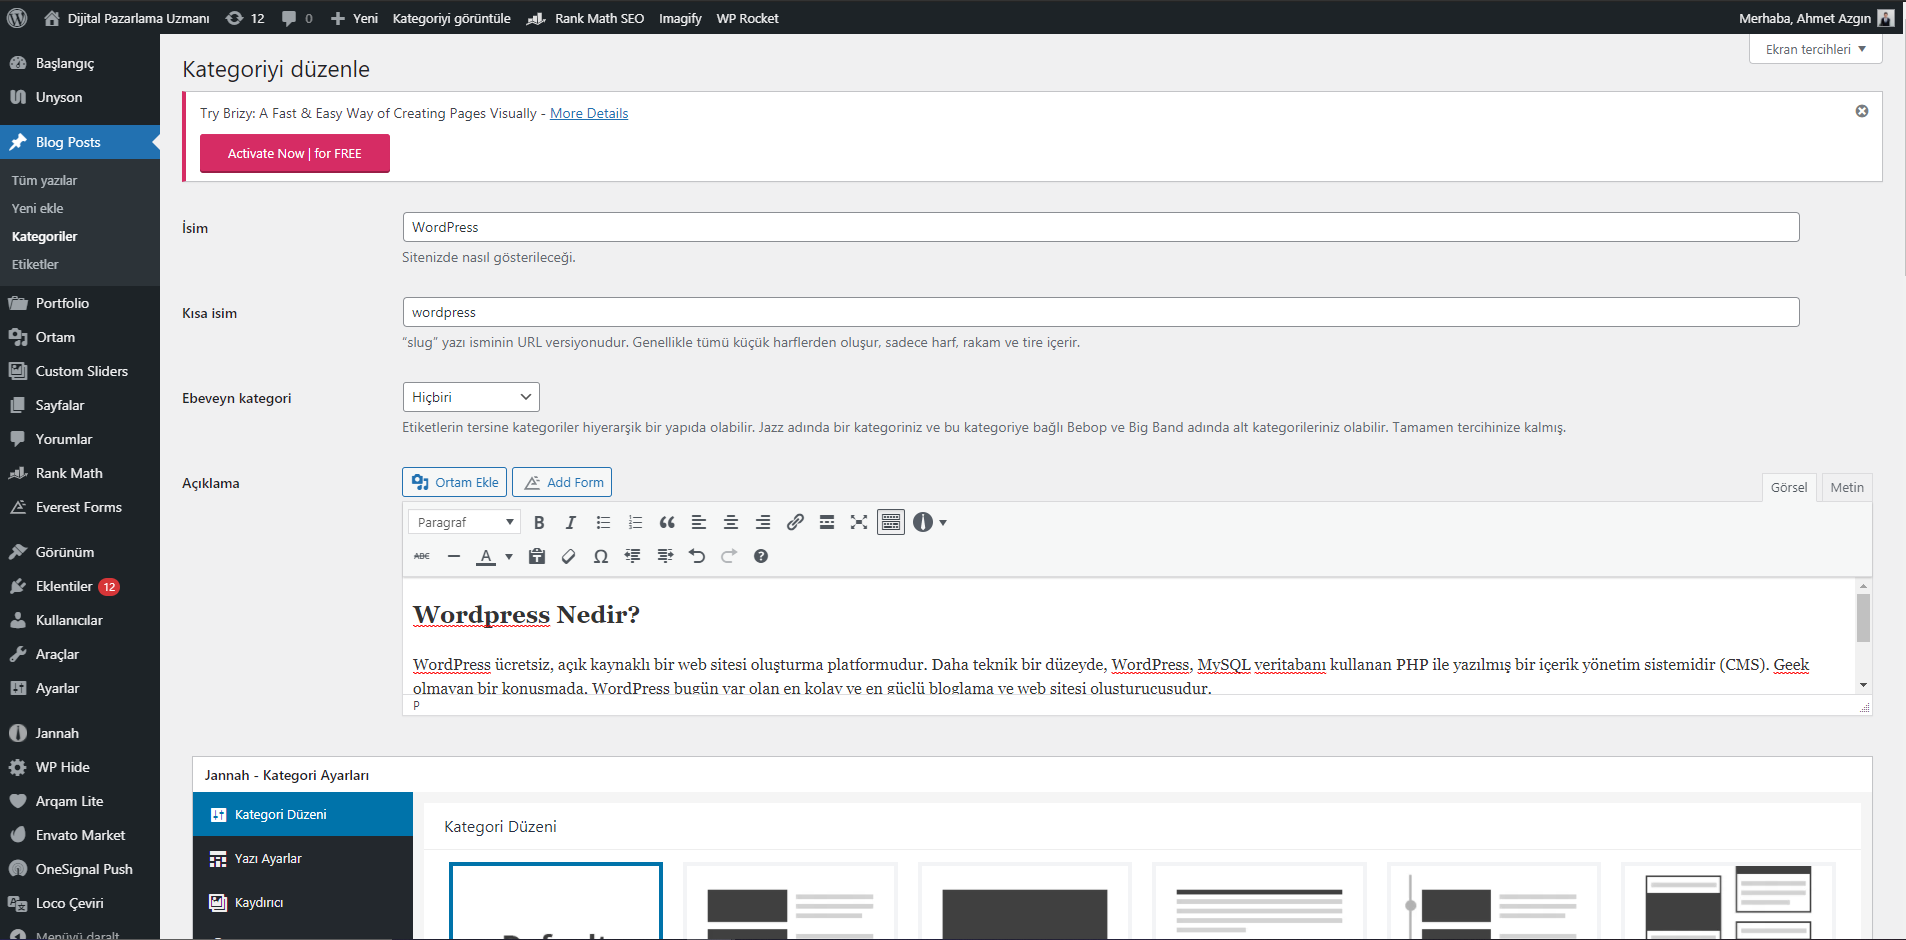Viewport: 1906px width, 940px height.
Task: Open Eklentiler plugins menu in sidebar
Action: coord(80,586)
